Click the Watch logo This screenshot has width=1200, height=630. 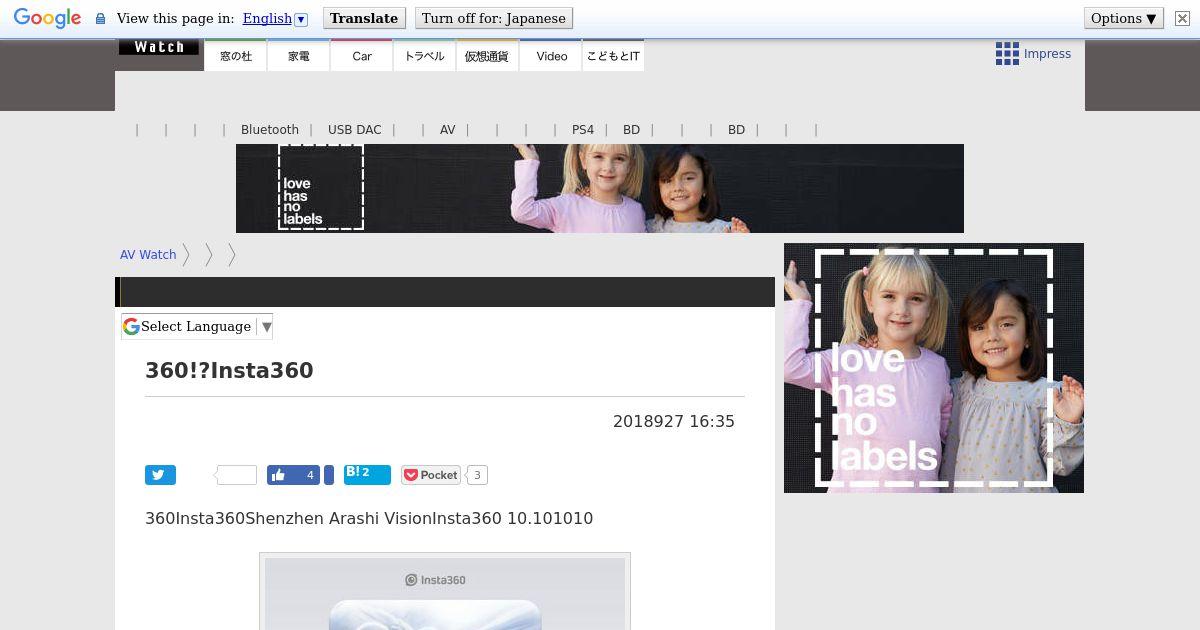click(159, 47)
